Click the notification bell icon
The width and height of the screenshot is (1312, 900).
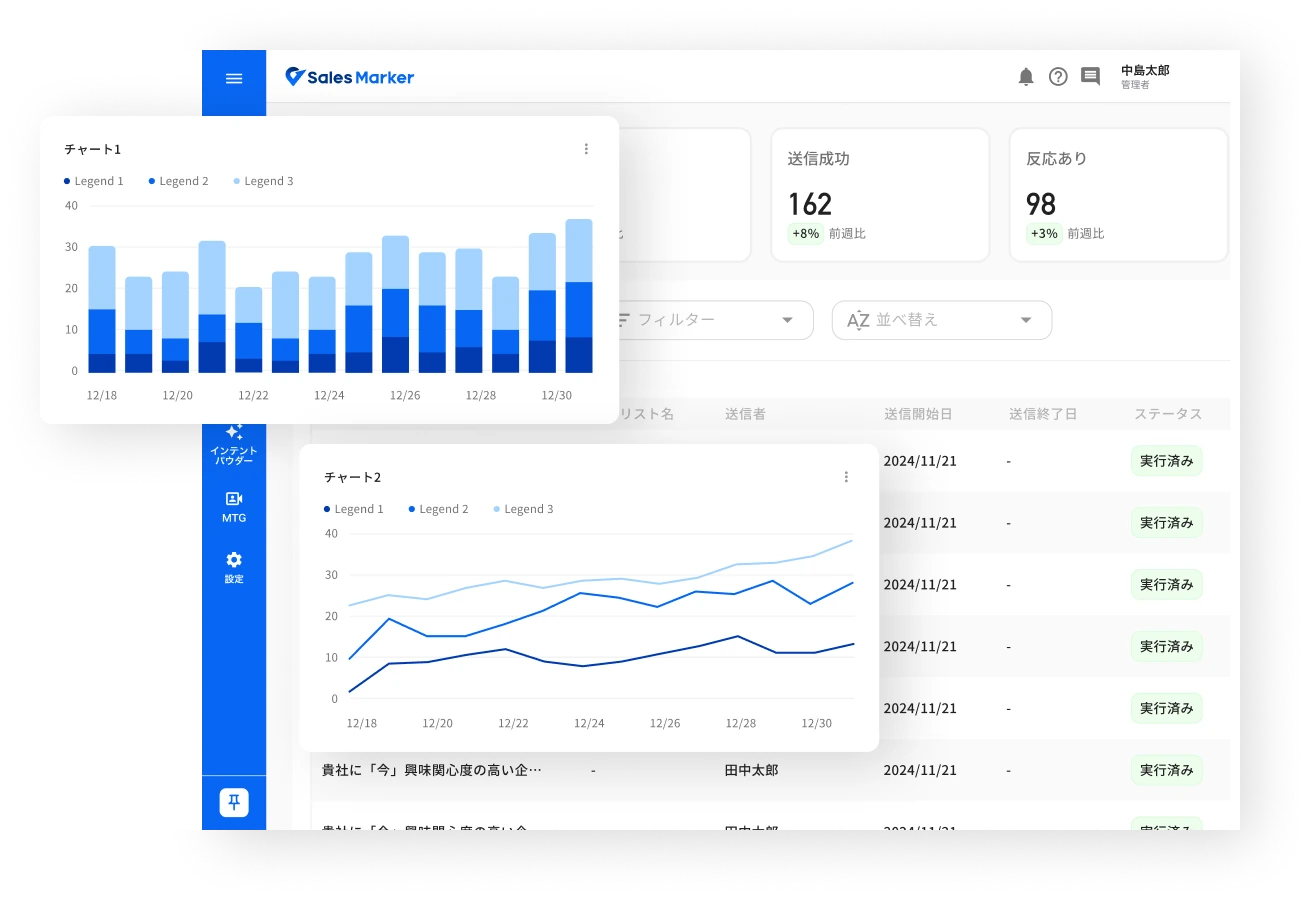click(x=1025, y=77)
